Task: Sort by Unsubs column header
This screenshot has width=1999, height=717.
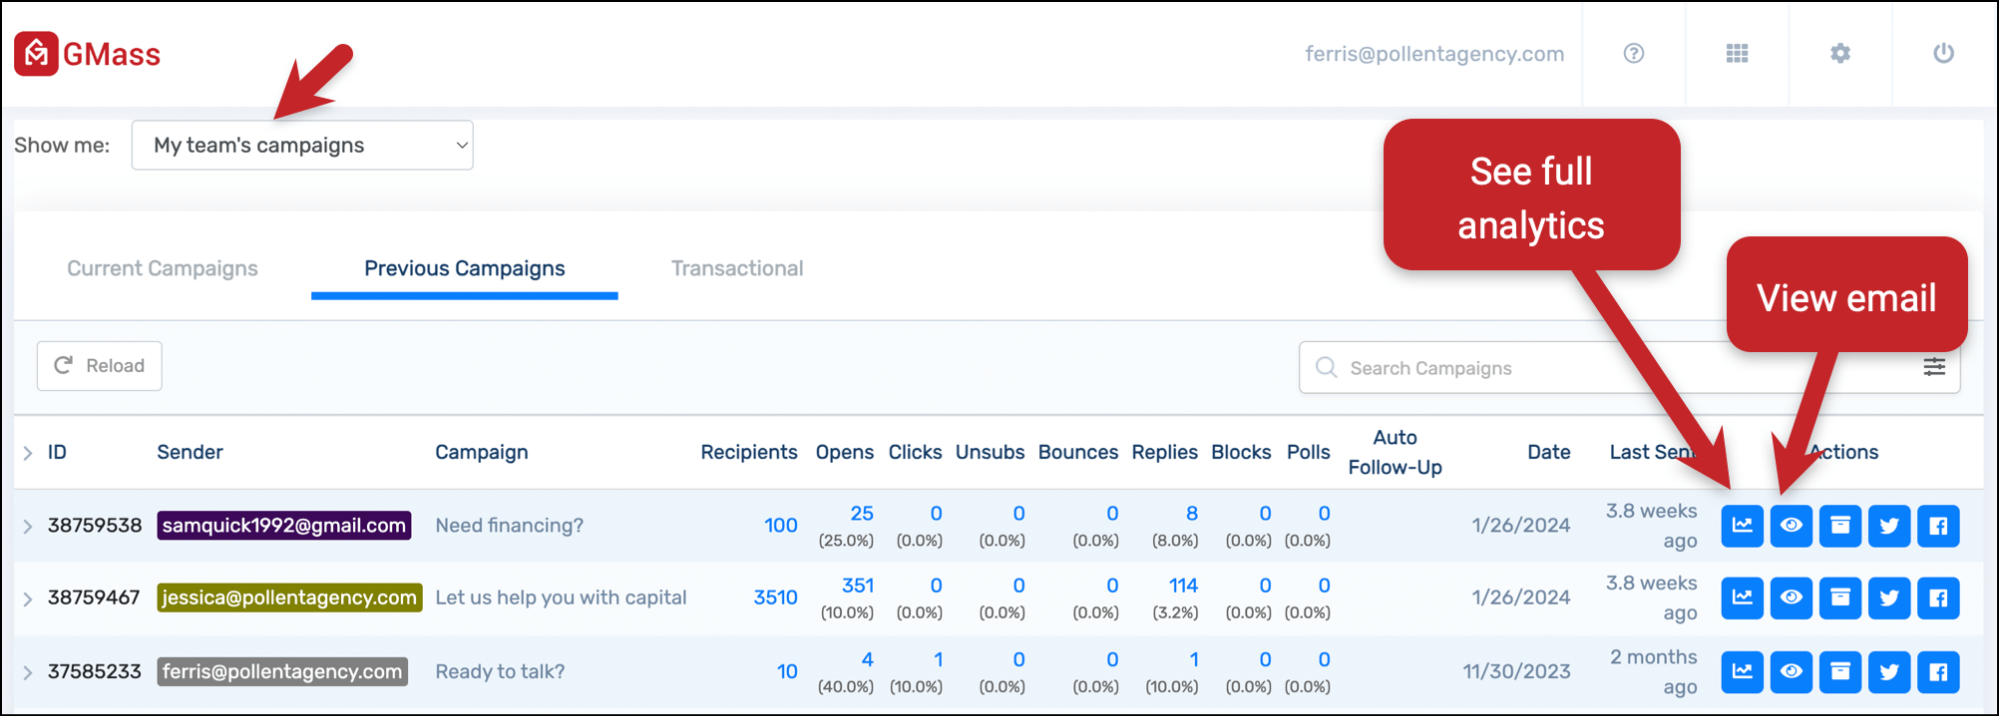Action: point(990,452)
